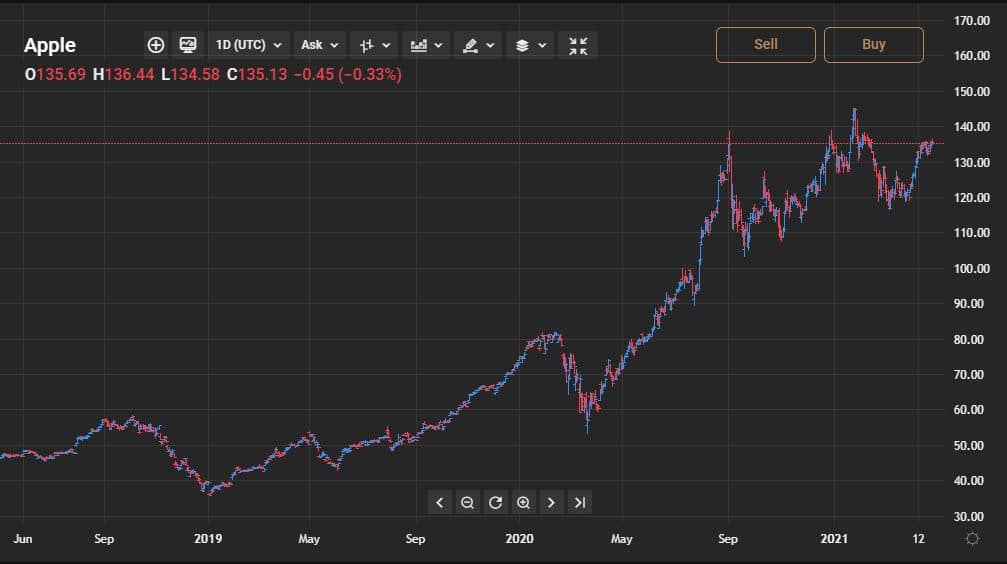Open the 1D (UTC) timeframe dropdown

pos(249,45)
